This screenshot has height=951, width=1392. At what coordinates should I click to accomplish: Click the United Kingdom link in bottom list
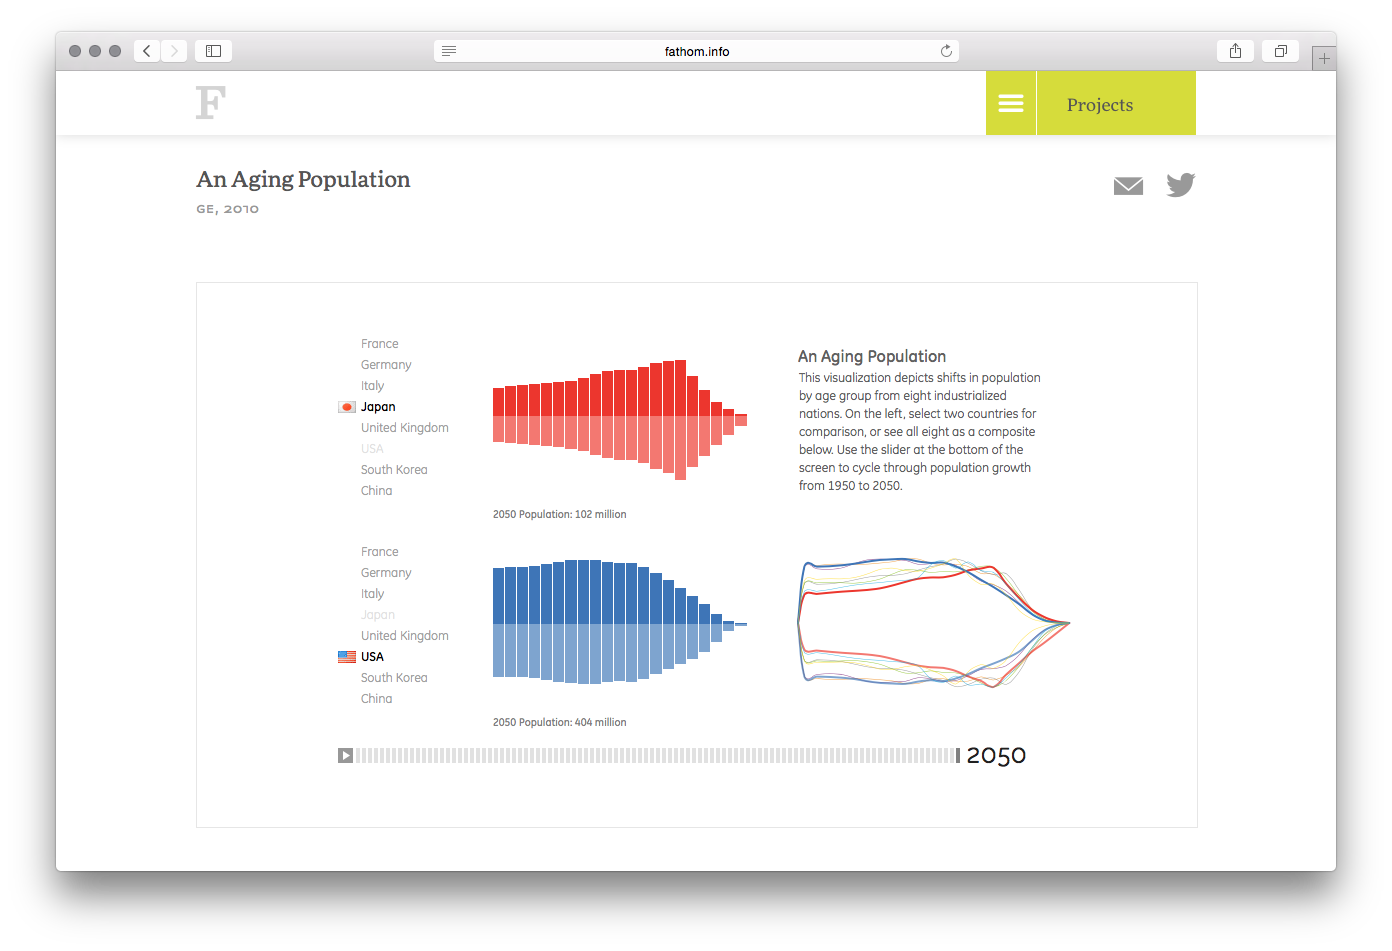point(404,635)
